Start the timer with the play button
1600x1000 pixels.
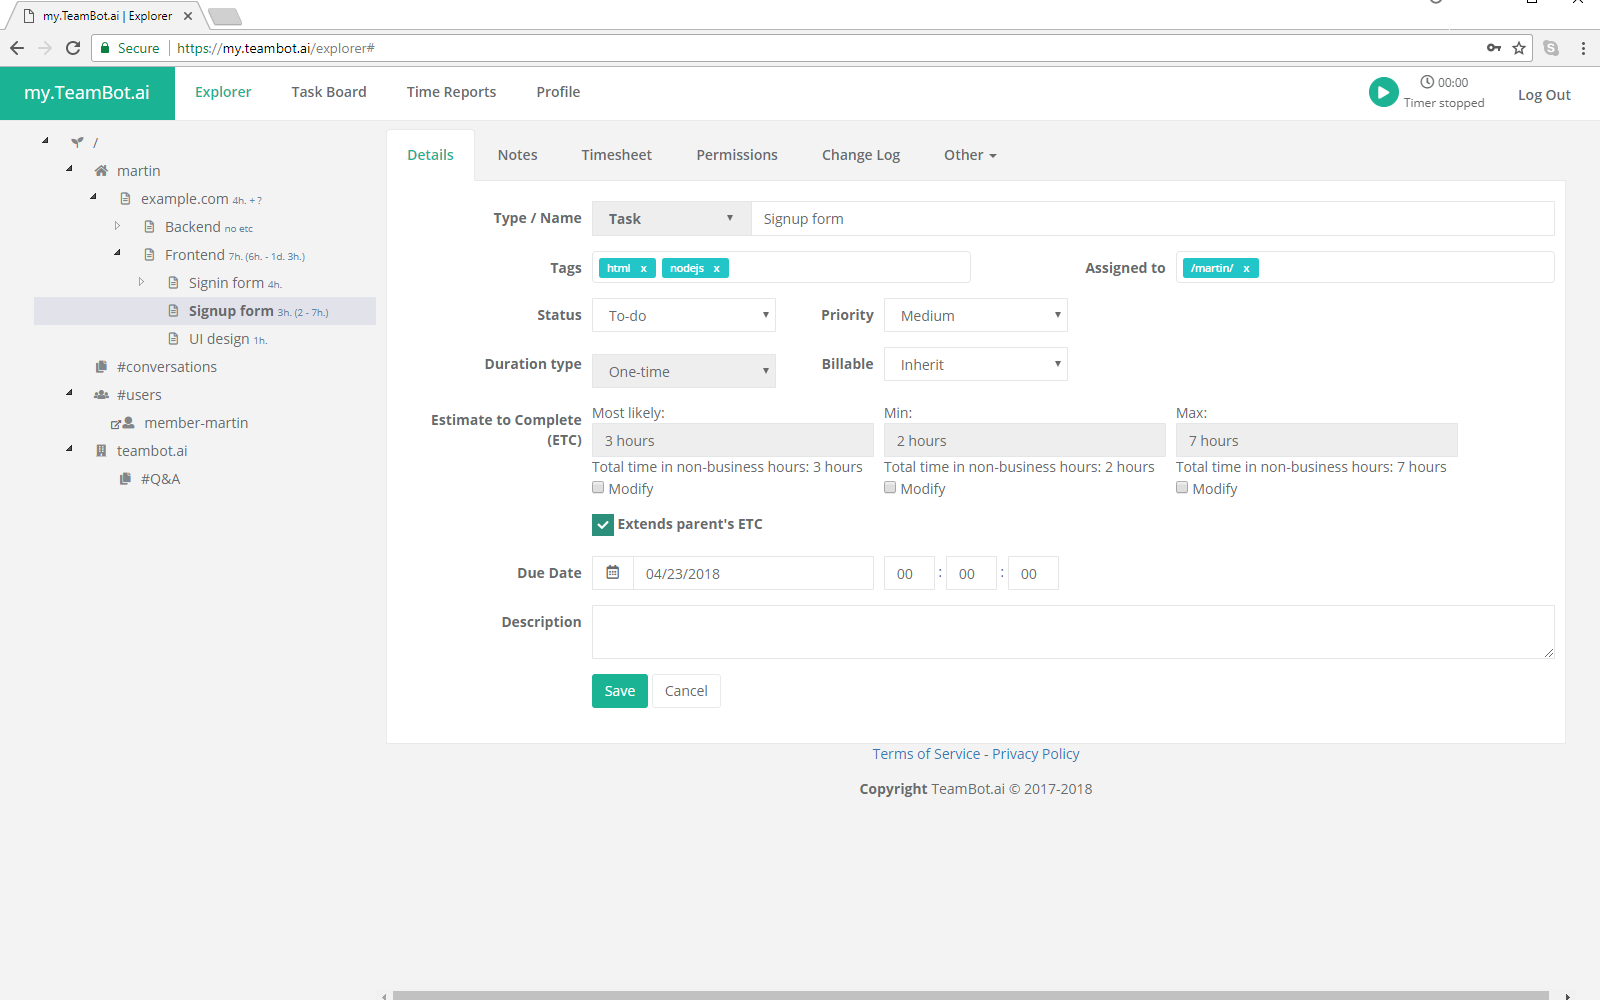point(1383,92)
